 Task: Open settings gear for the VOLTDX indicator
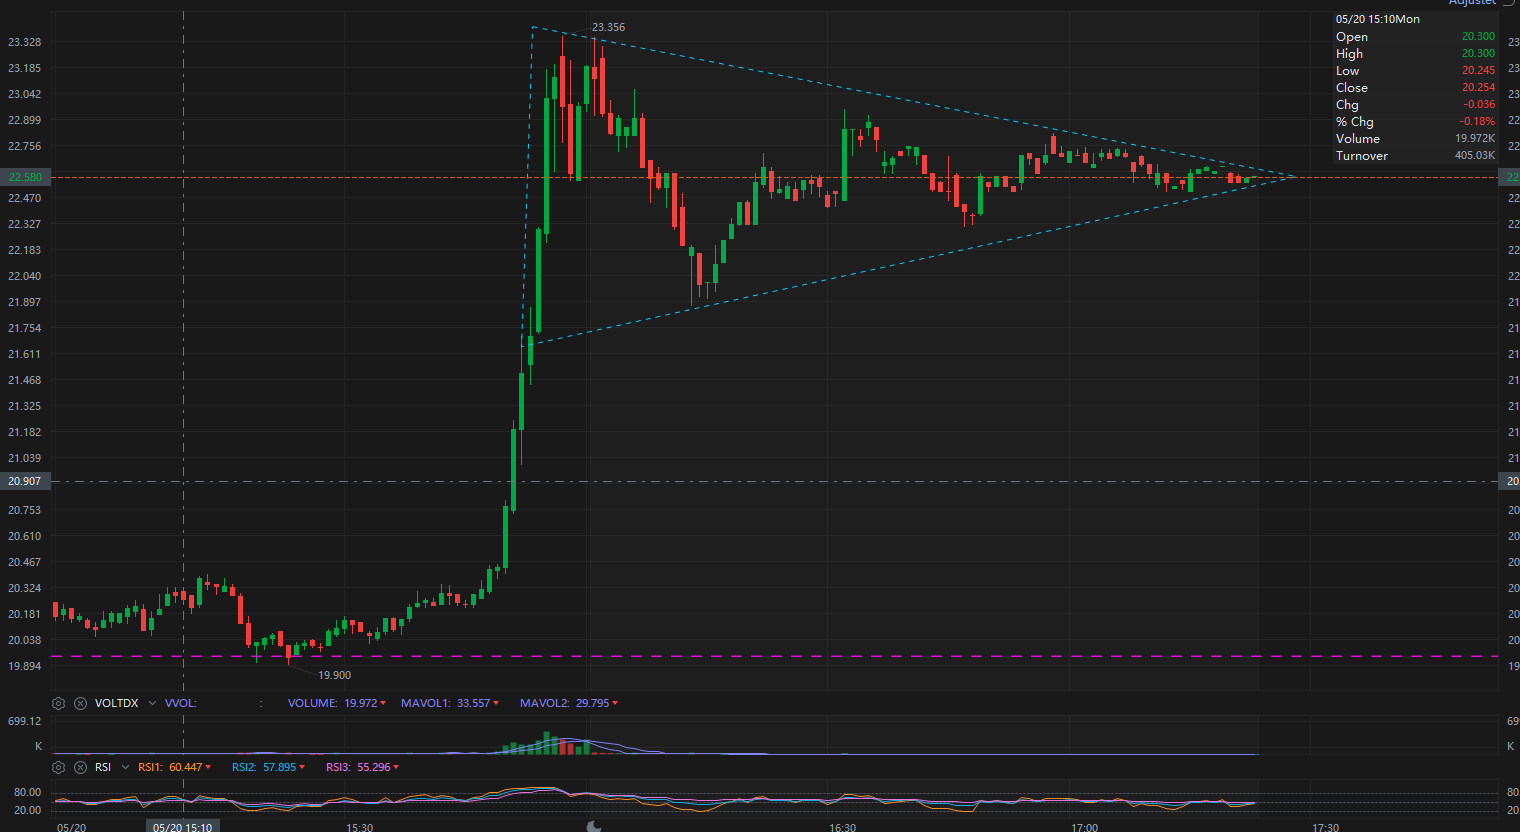58,703
